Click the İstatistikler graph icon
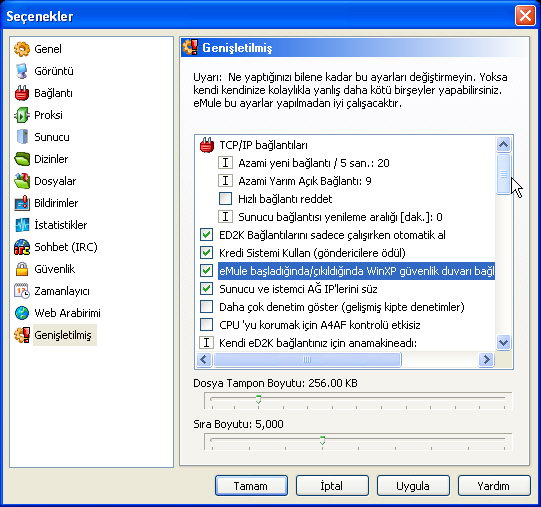The width and height of the screenshot is (541, 507). pos(22,225)
